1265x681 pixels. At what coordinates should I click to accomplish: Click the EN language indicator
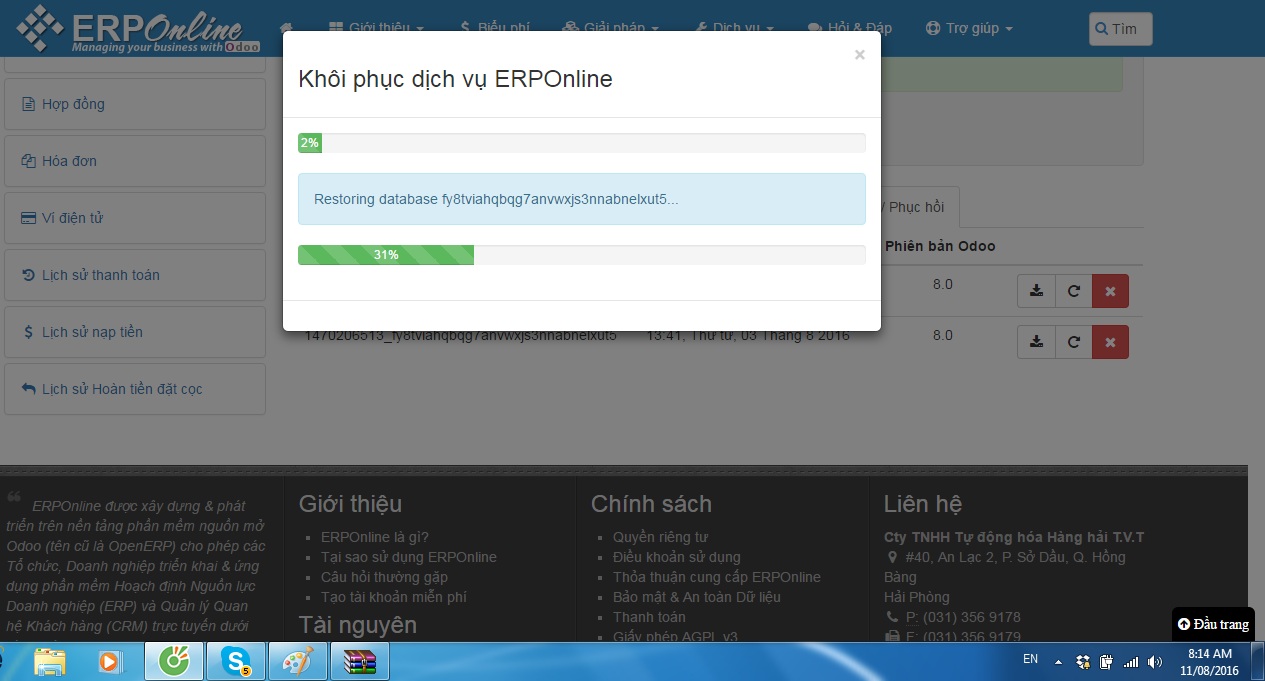point(1030,660)
